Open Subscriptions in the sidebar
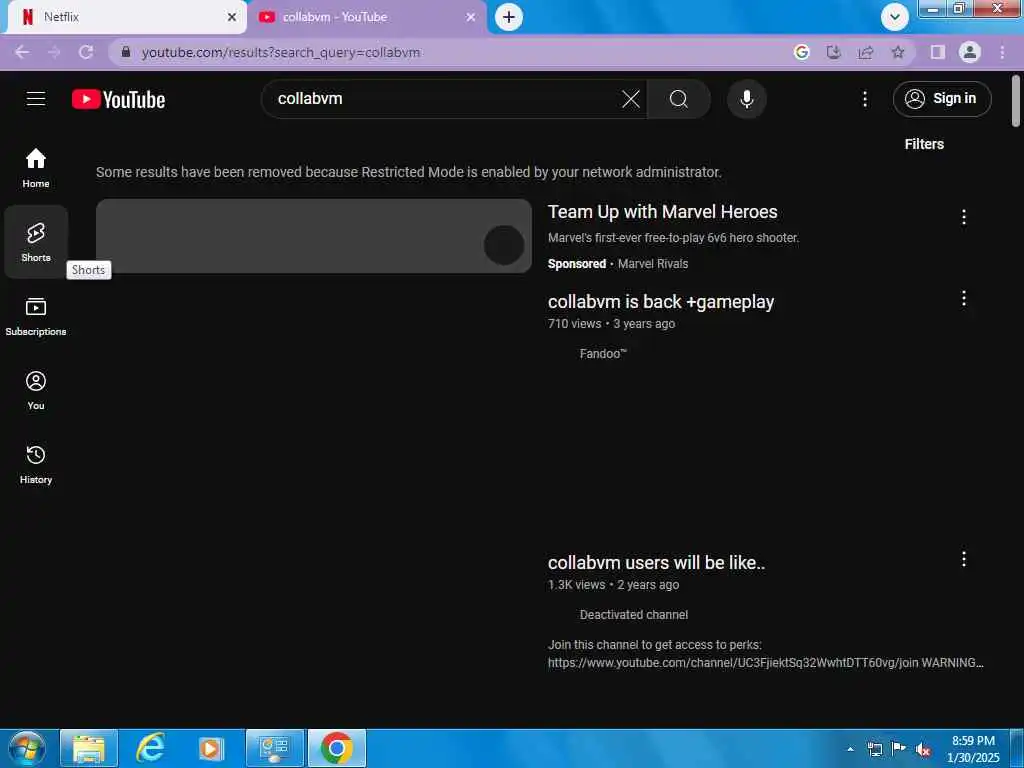 pyautogui.click(x=36, y=316)
